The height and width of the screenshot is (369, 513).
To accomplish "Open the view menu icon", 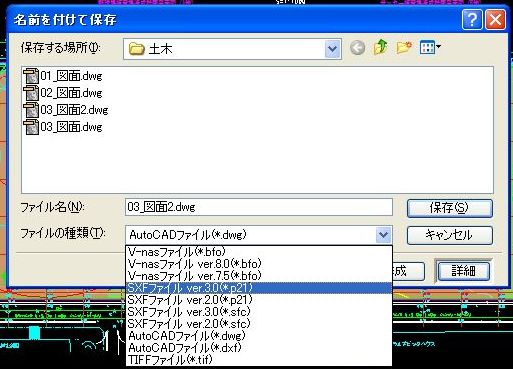I will (x=430, y=48).
